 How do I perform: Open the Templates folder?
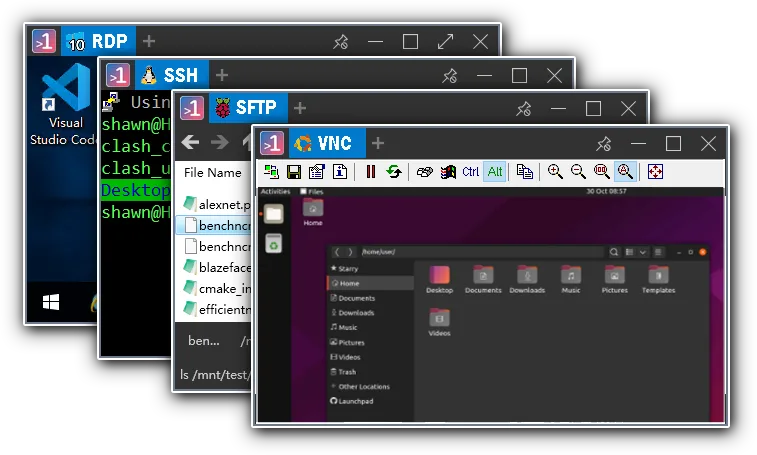(x=659, y=279)
